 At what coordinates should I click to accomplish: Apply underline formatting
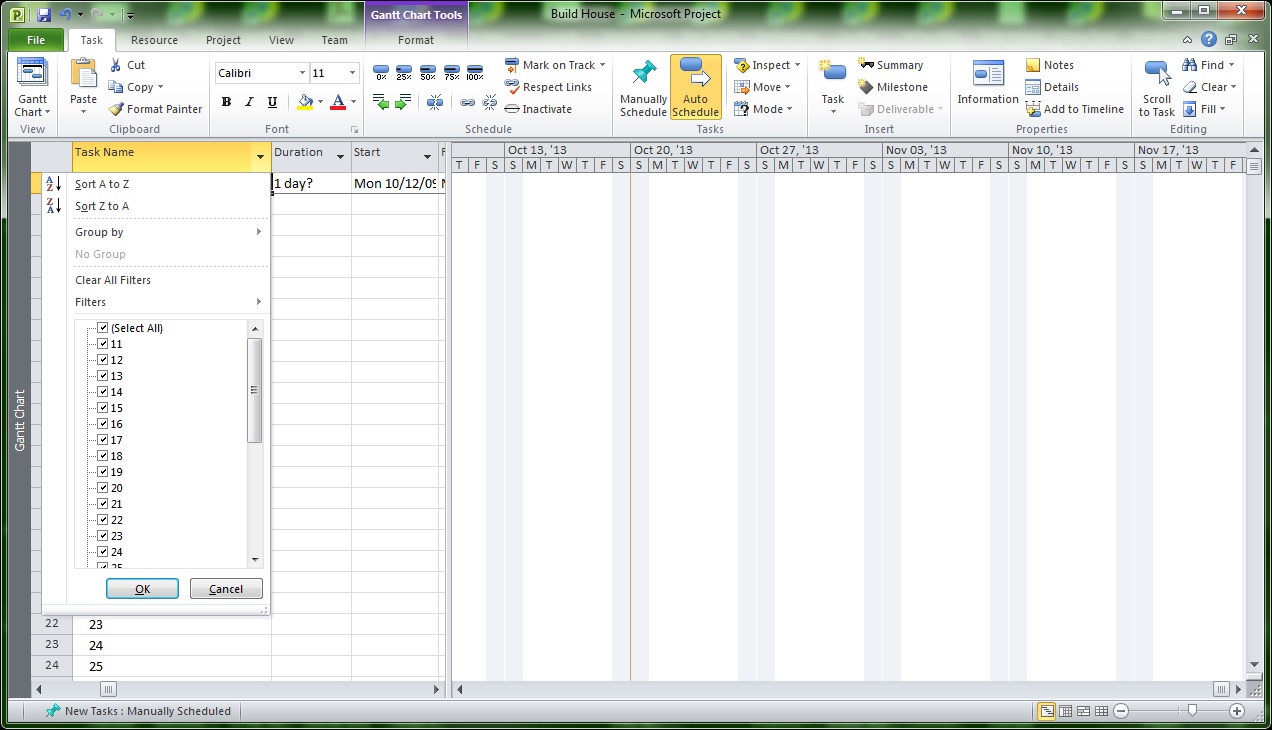(272, 102)
